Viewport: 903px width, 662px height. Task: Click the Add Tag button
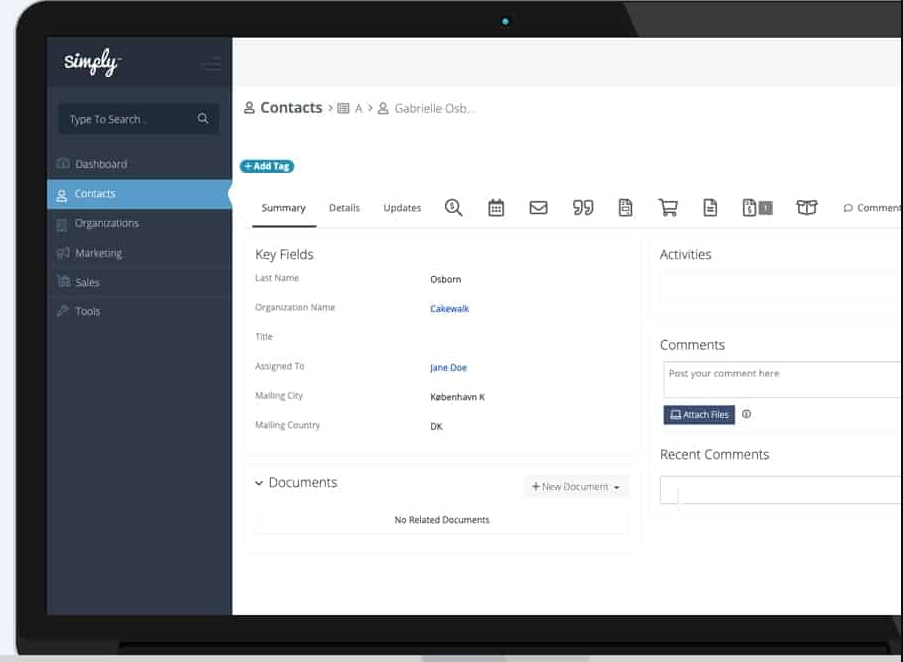click(x=267, y=166)
